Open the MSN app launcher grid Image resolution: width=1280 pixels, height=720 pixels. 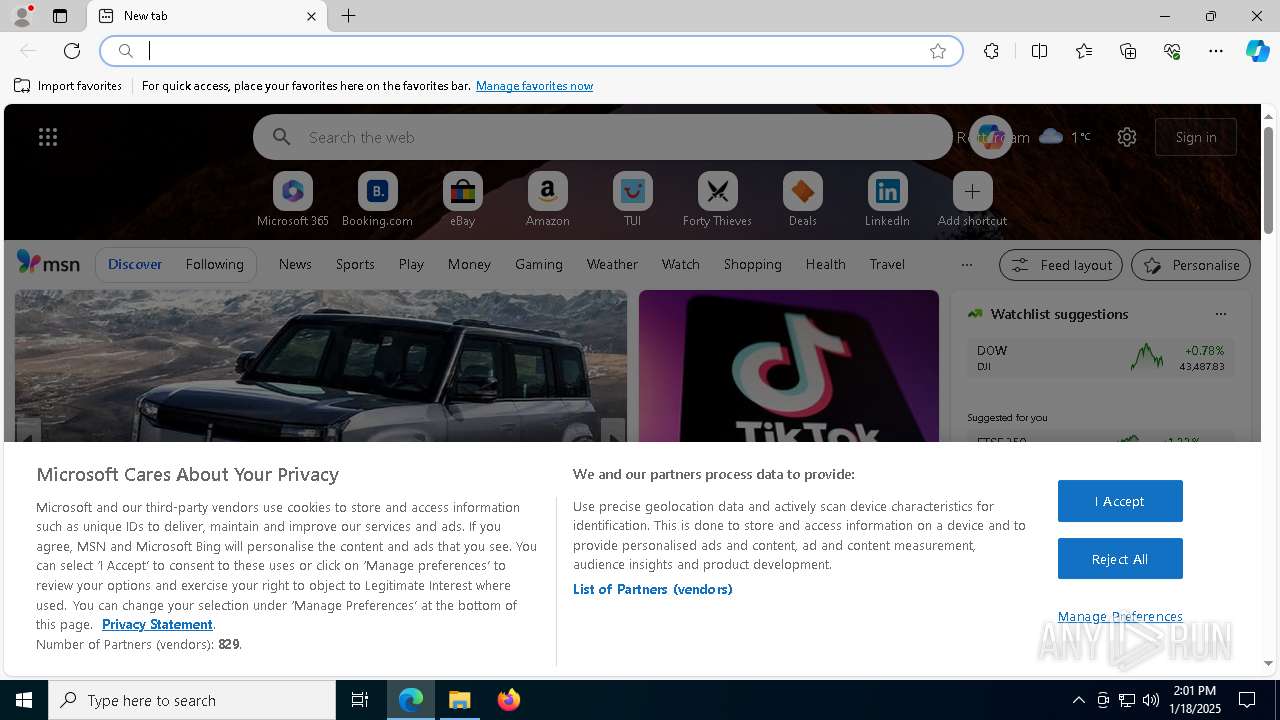point(48,137)
